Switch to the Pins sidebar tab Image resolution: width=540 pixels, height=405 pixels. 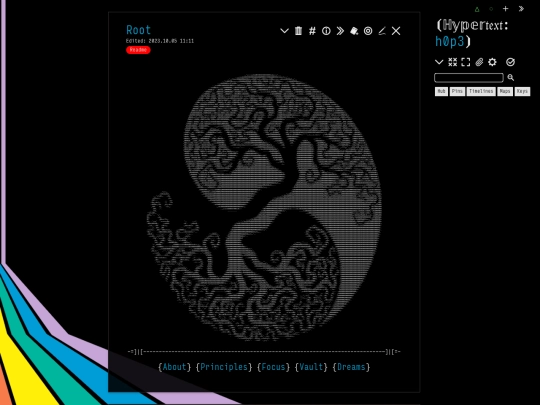pos(457,91)
